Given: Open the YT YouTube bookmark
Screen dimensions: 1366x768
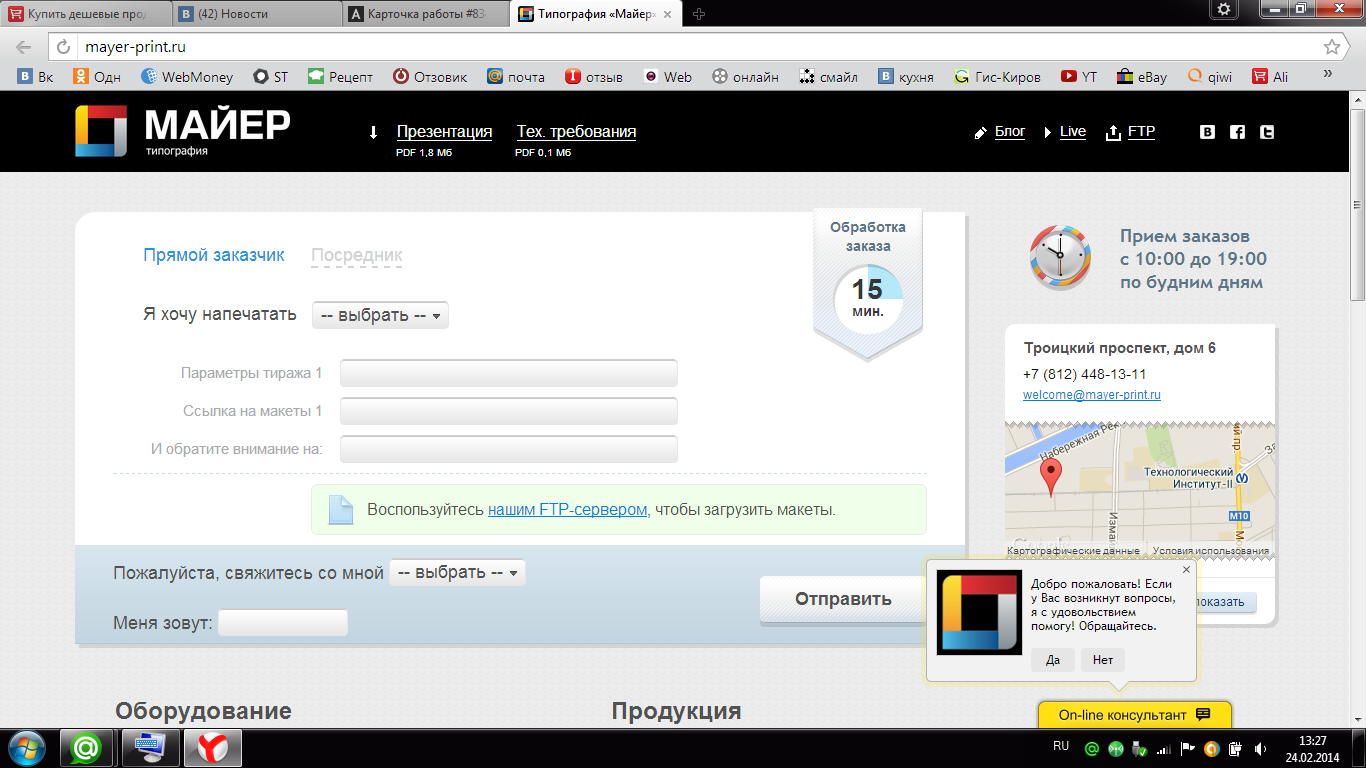Looking at the screenshot, I should pos(1079,76).
